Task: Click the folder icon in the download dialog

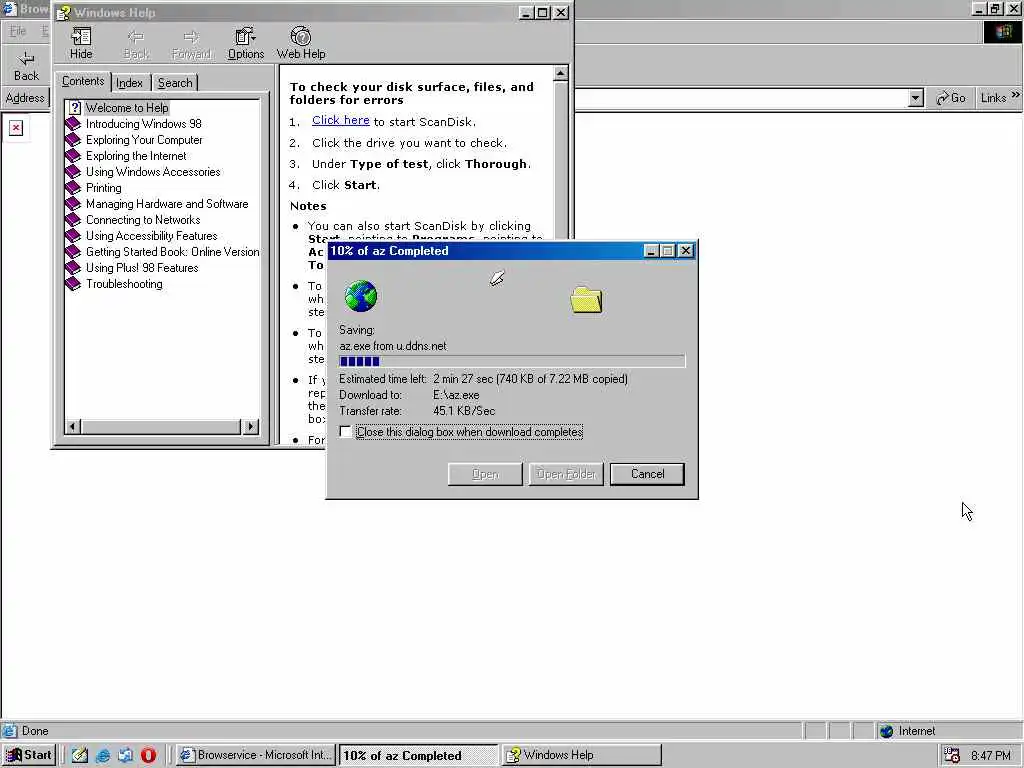Action: pos(586,300)
